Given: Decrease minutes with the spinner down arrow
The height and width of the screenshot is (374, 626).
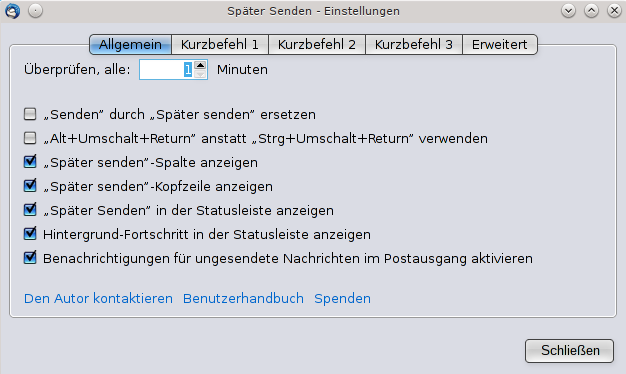Looking at the screenshot, I should click(200, 74).
